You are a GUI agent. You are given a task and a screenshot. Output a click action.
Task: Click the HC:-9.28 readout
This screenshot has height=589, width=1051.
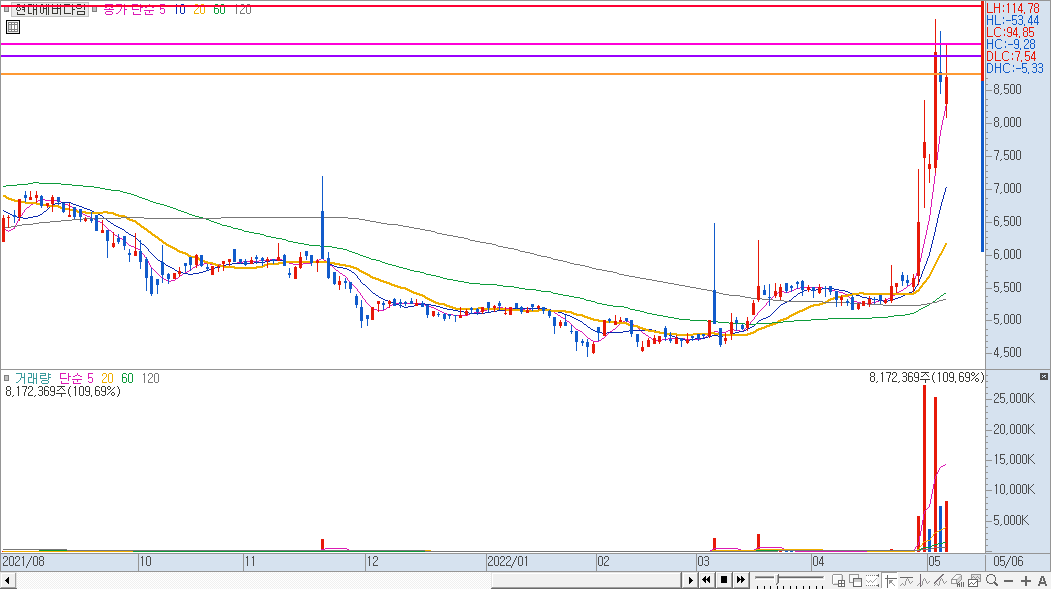(x=1011, y=44)
